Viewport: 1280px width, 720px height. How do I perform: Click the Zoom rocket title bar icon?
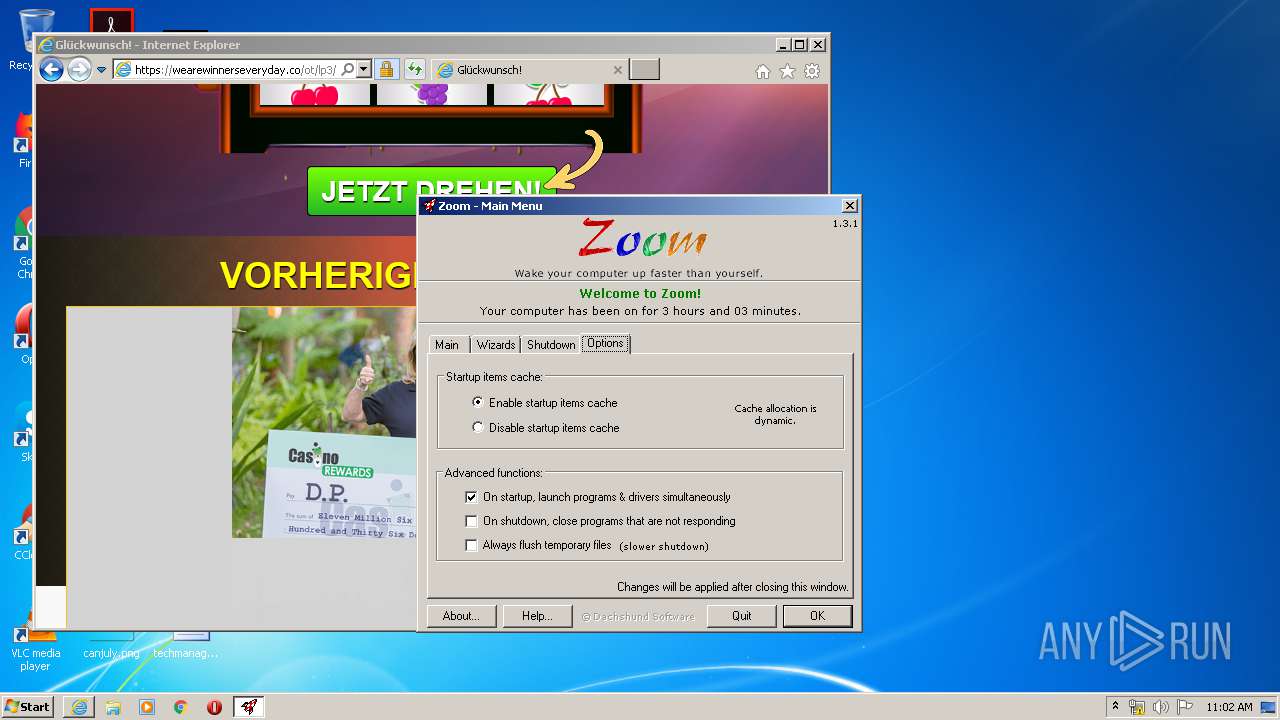coord(429,206)
